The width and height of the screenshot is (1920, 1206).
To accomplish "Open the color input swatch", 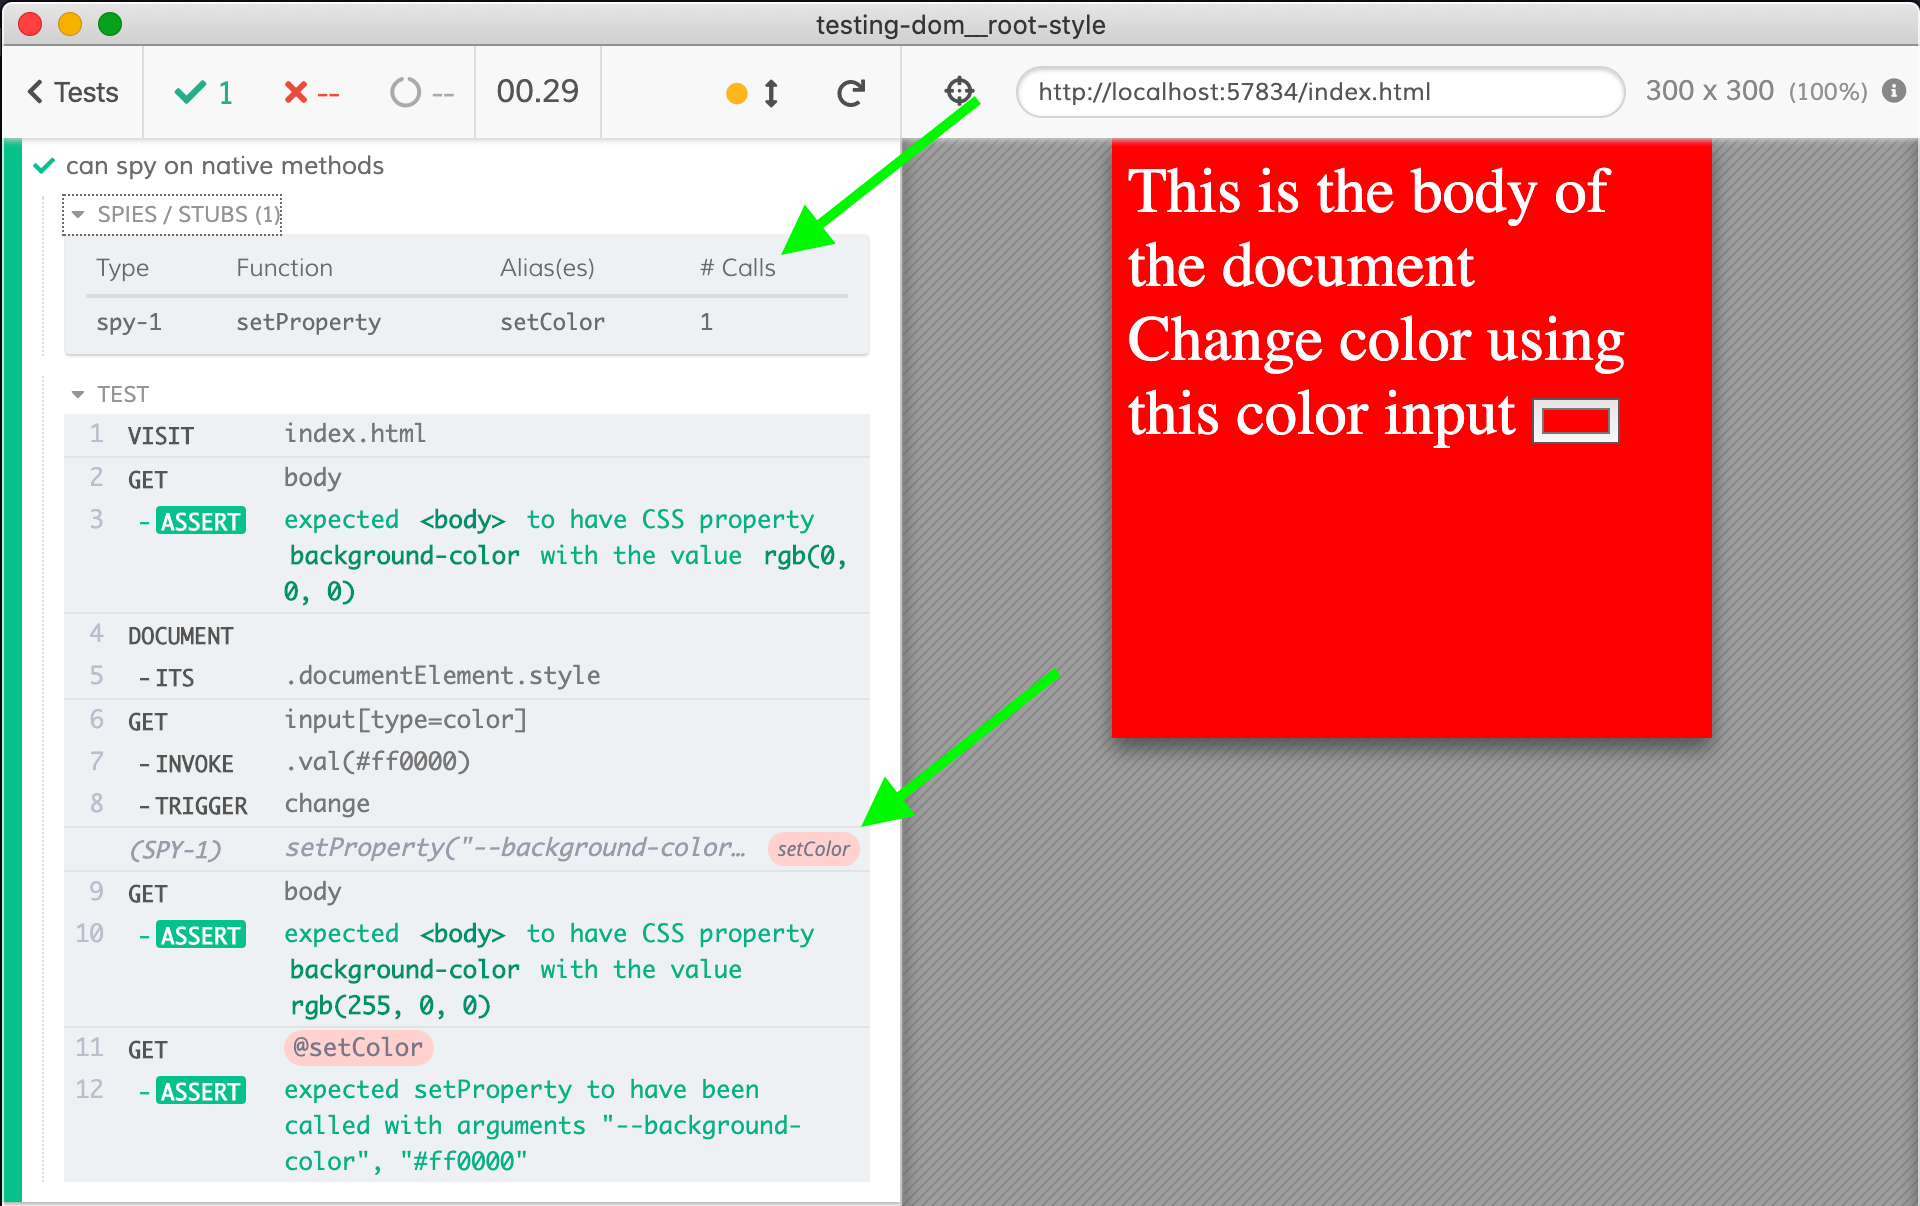I will (1575, 420).
